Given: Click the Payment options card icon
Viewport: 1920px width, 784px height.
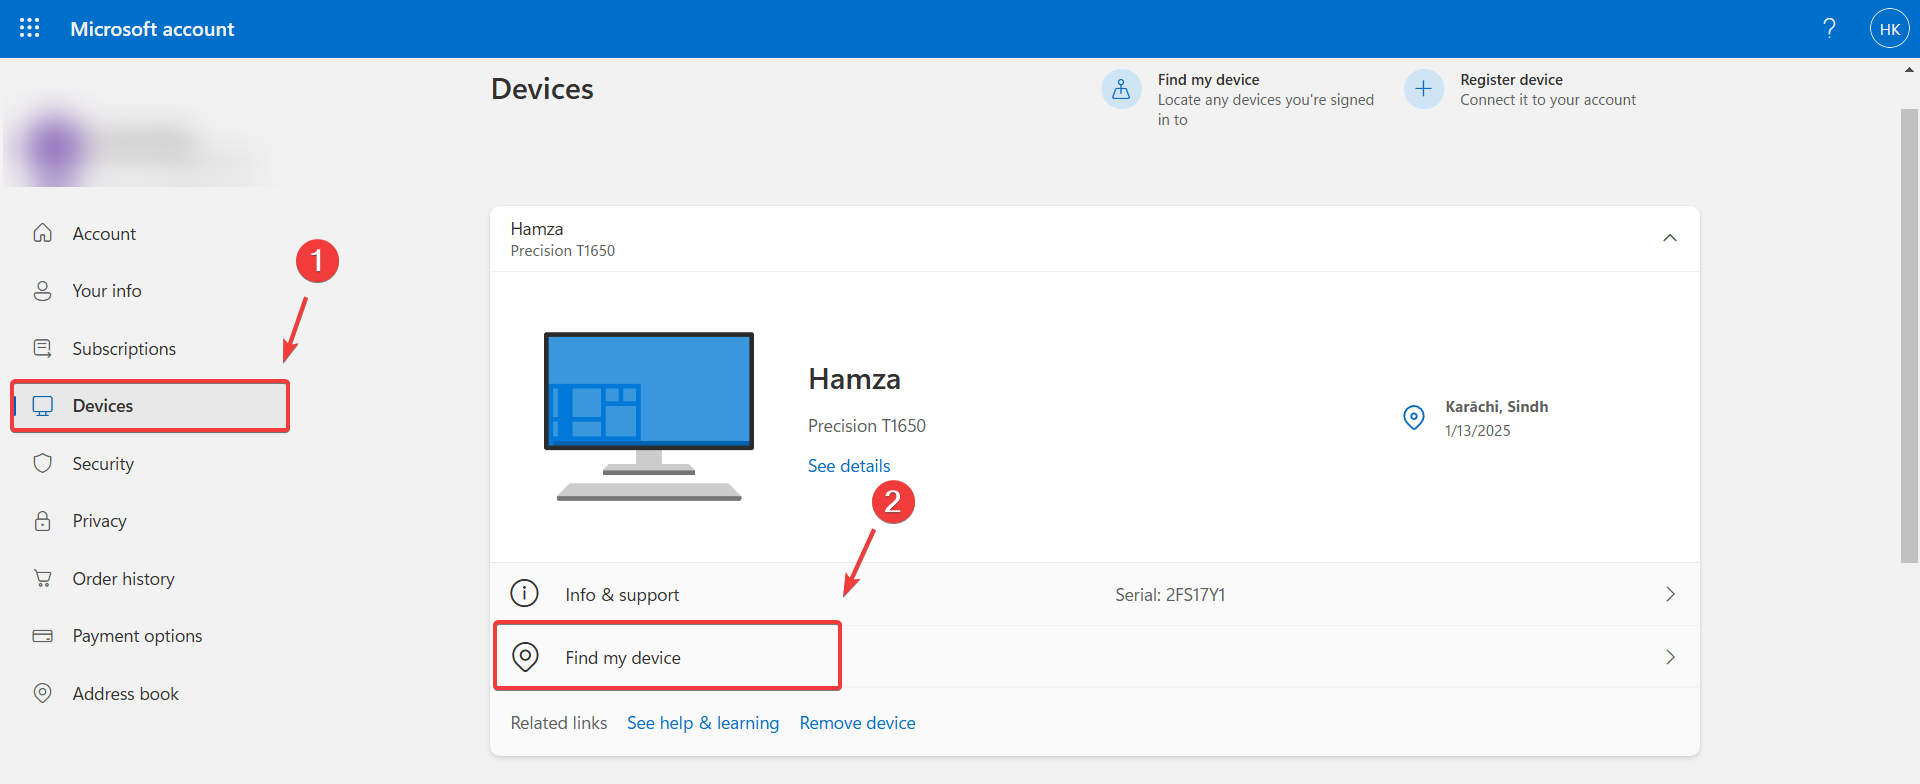Looking at the screenshot, I should [42, 636].
